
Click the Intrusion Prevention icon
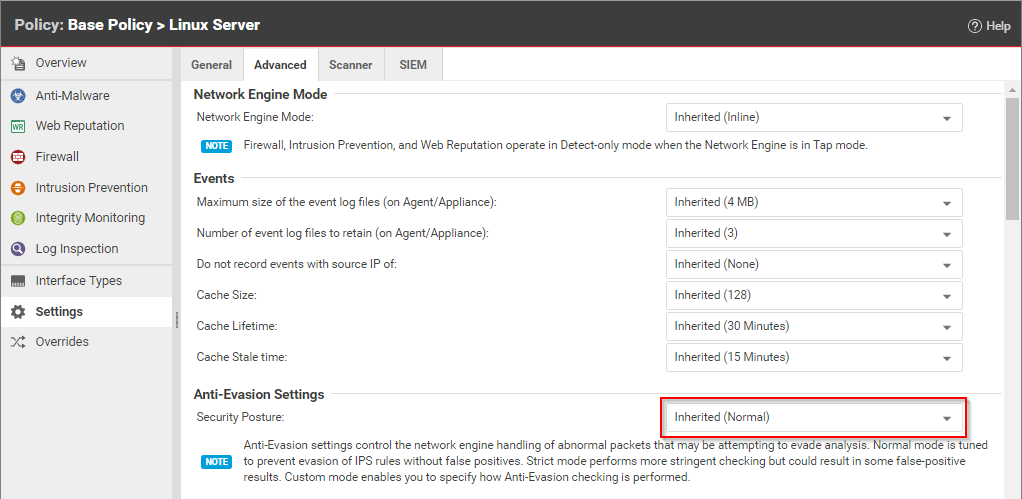[17, 188]
